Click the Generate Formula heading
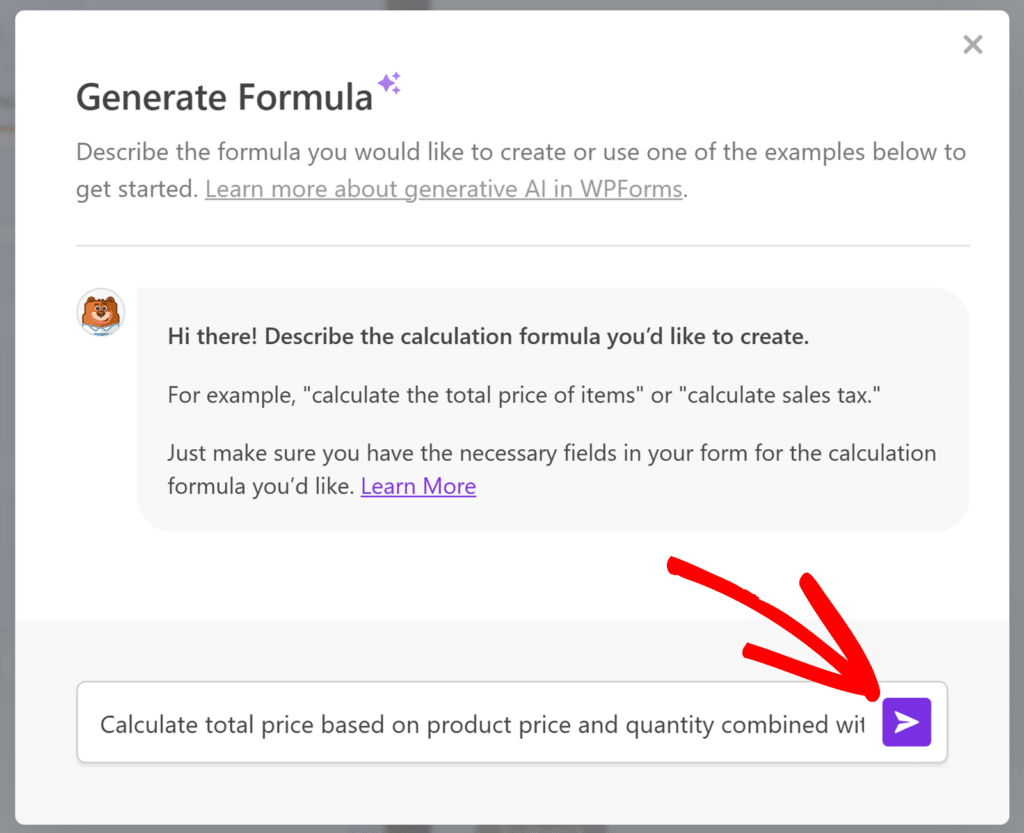Viewport: 1024px width, 833px height. [x=224, y=97]
